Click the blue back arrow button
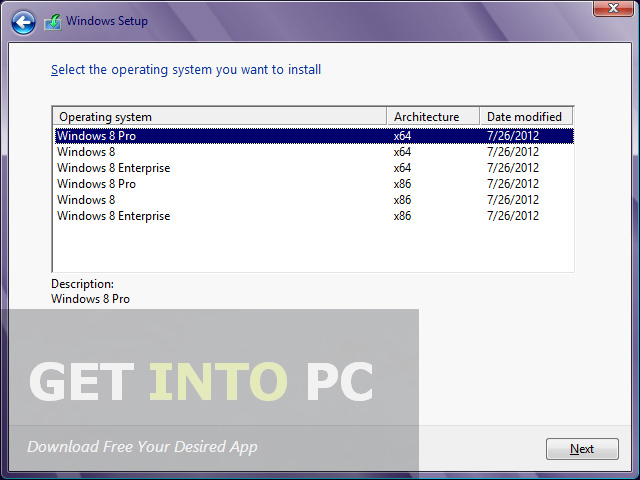The height and width of the screenshot is (480, 640). 23,22
